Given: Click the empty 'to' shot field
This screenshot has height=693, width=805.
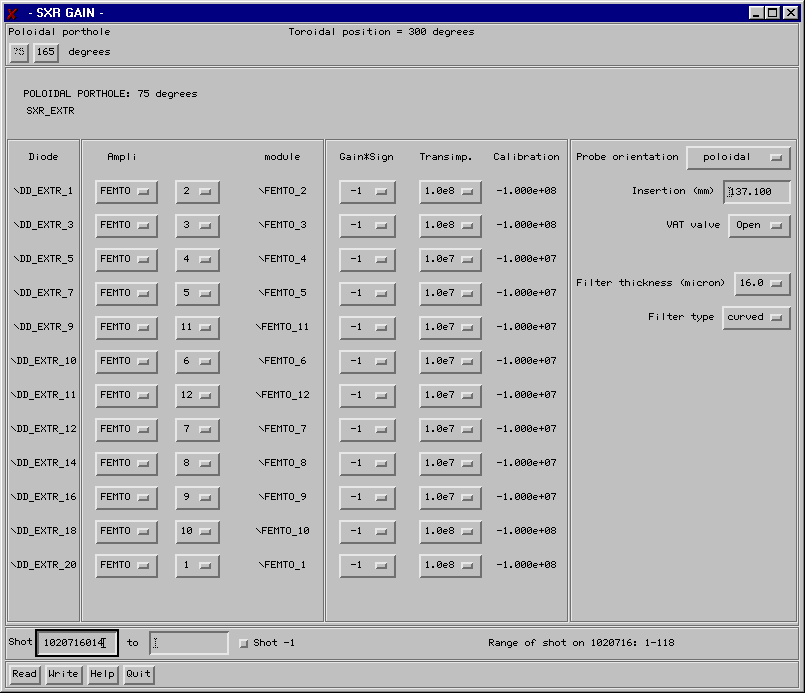Looking at the screenshot, I should 189,643.
